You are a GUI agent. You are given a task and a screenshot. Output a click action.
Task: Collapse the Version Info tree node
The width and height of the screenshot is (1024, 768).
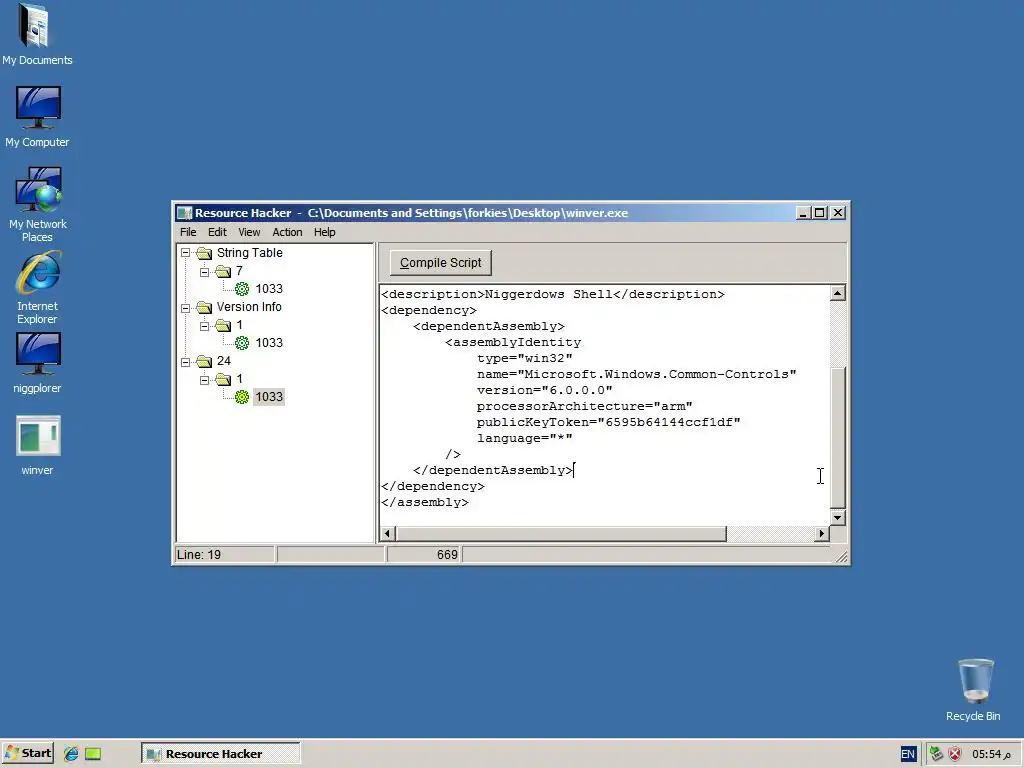click(x=185, y=307)
